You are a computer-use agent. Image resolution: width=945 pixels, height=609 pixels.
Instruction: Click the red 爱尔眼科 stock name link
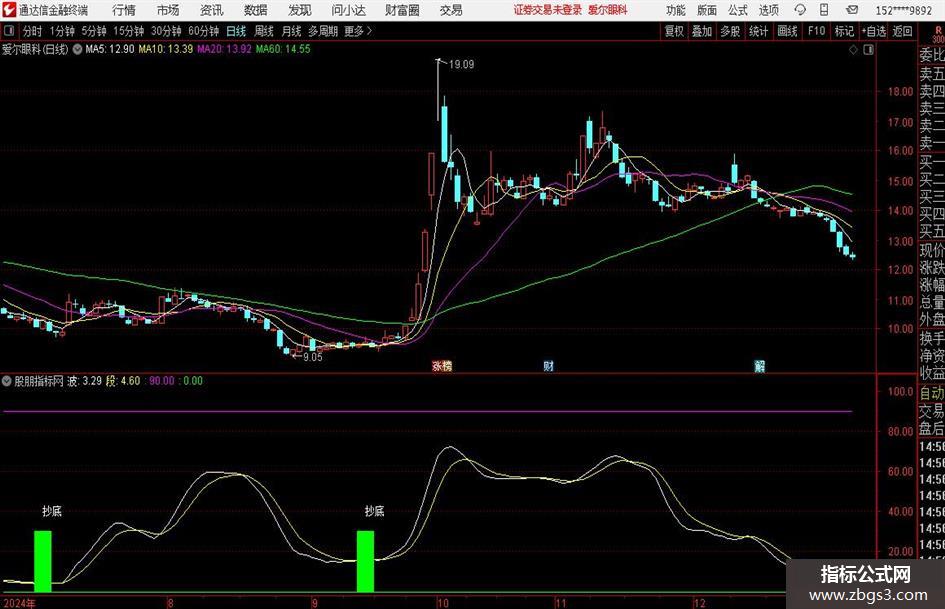click(608, 10)
